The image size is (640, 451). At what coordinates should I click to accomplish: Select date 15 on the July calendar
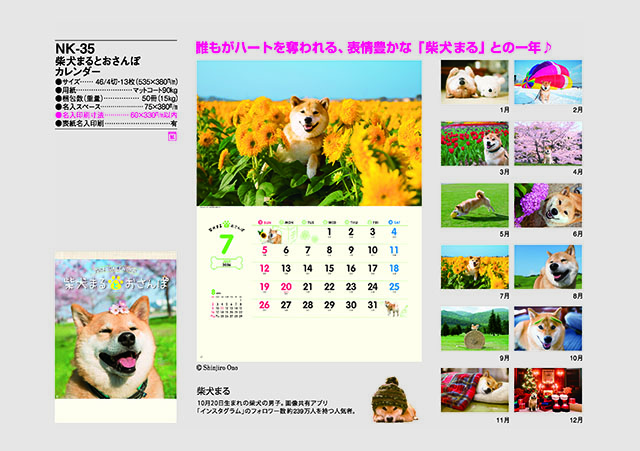pos(329,269)
